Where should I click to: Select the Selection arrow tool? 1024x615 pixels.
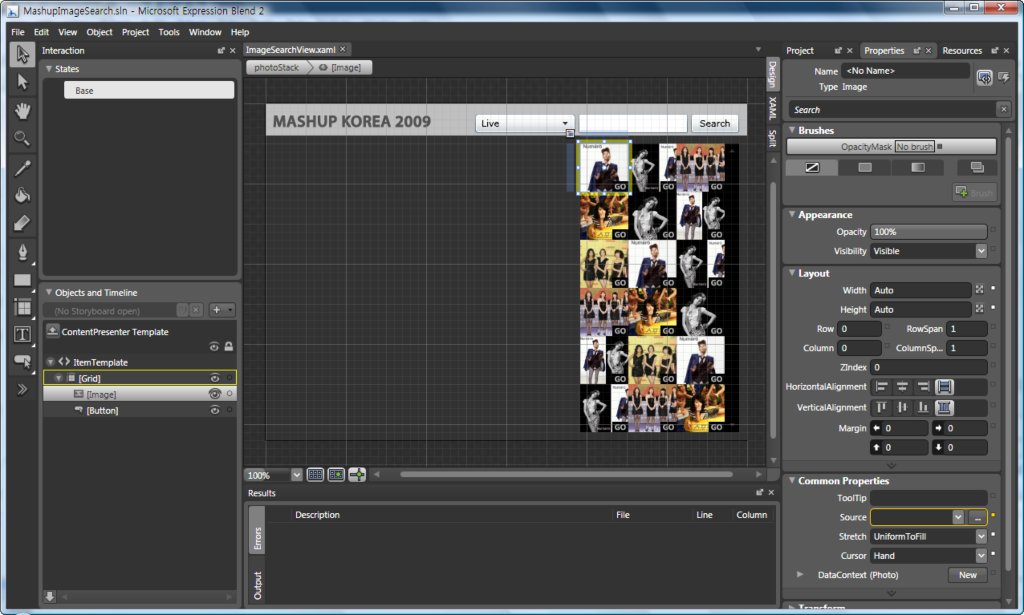[x=22, y=54]
